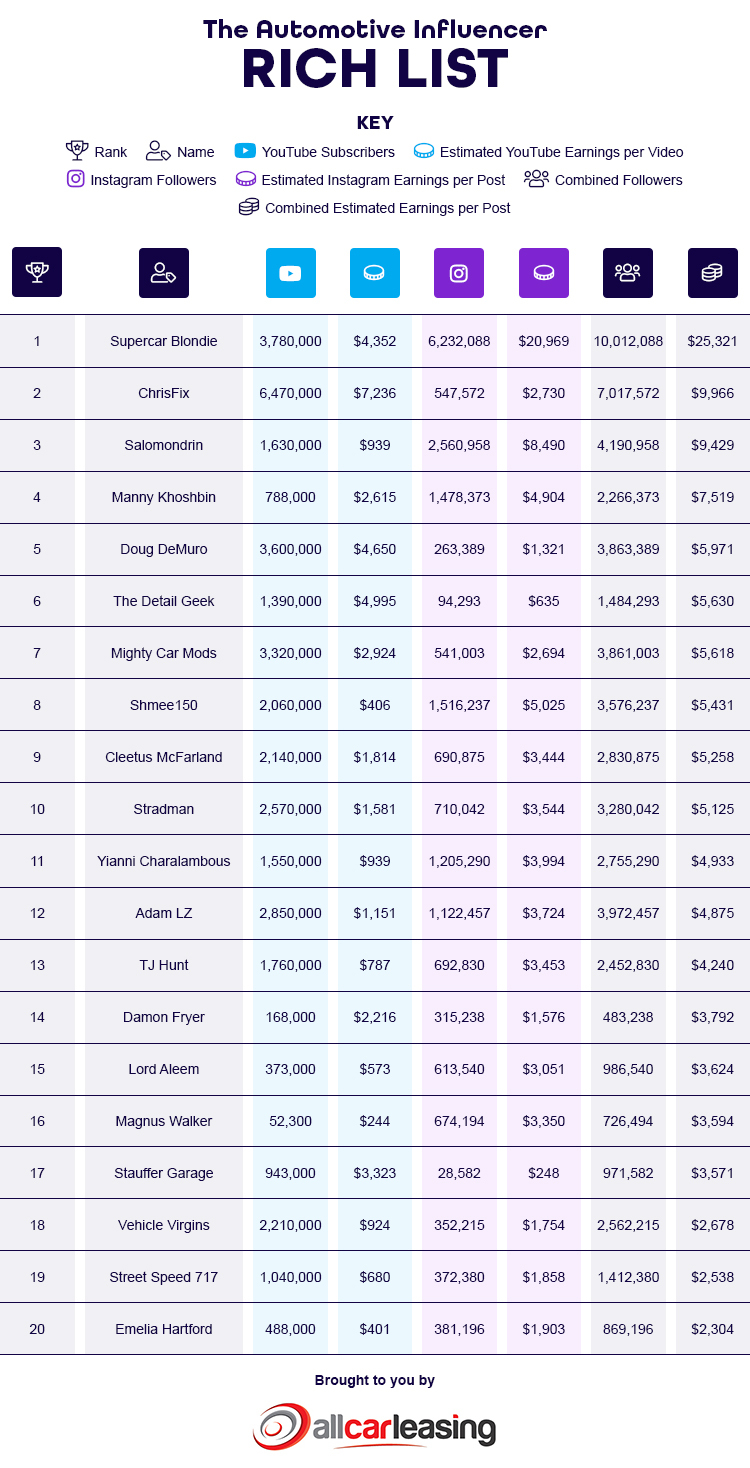750x1468 pixels.
Task: Click the trophy Rank column header icon
Action: [x=37, y=272]
